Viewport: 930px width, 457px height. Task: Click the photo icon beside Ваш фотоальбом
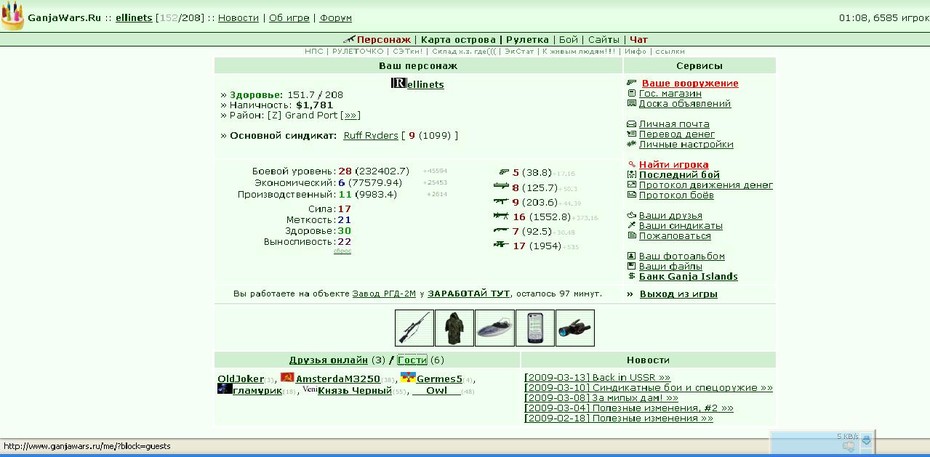coord(632,256)
